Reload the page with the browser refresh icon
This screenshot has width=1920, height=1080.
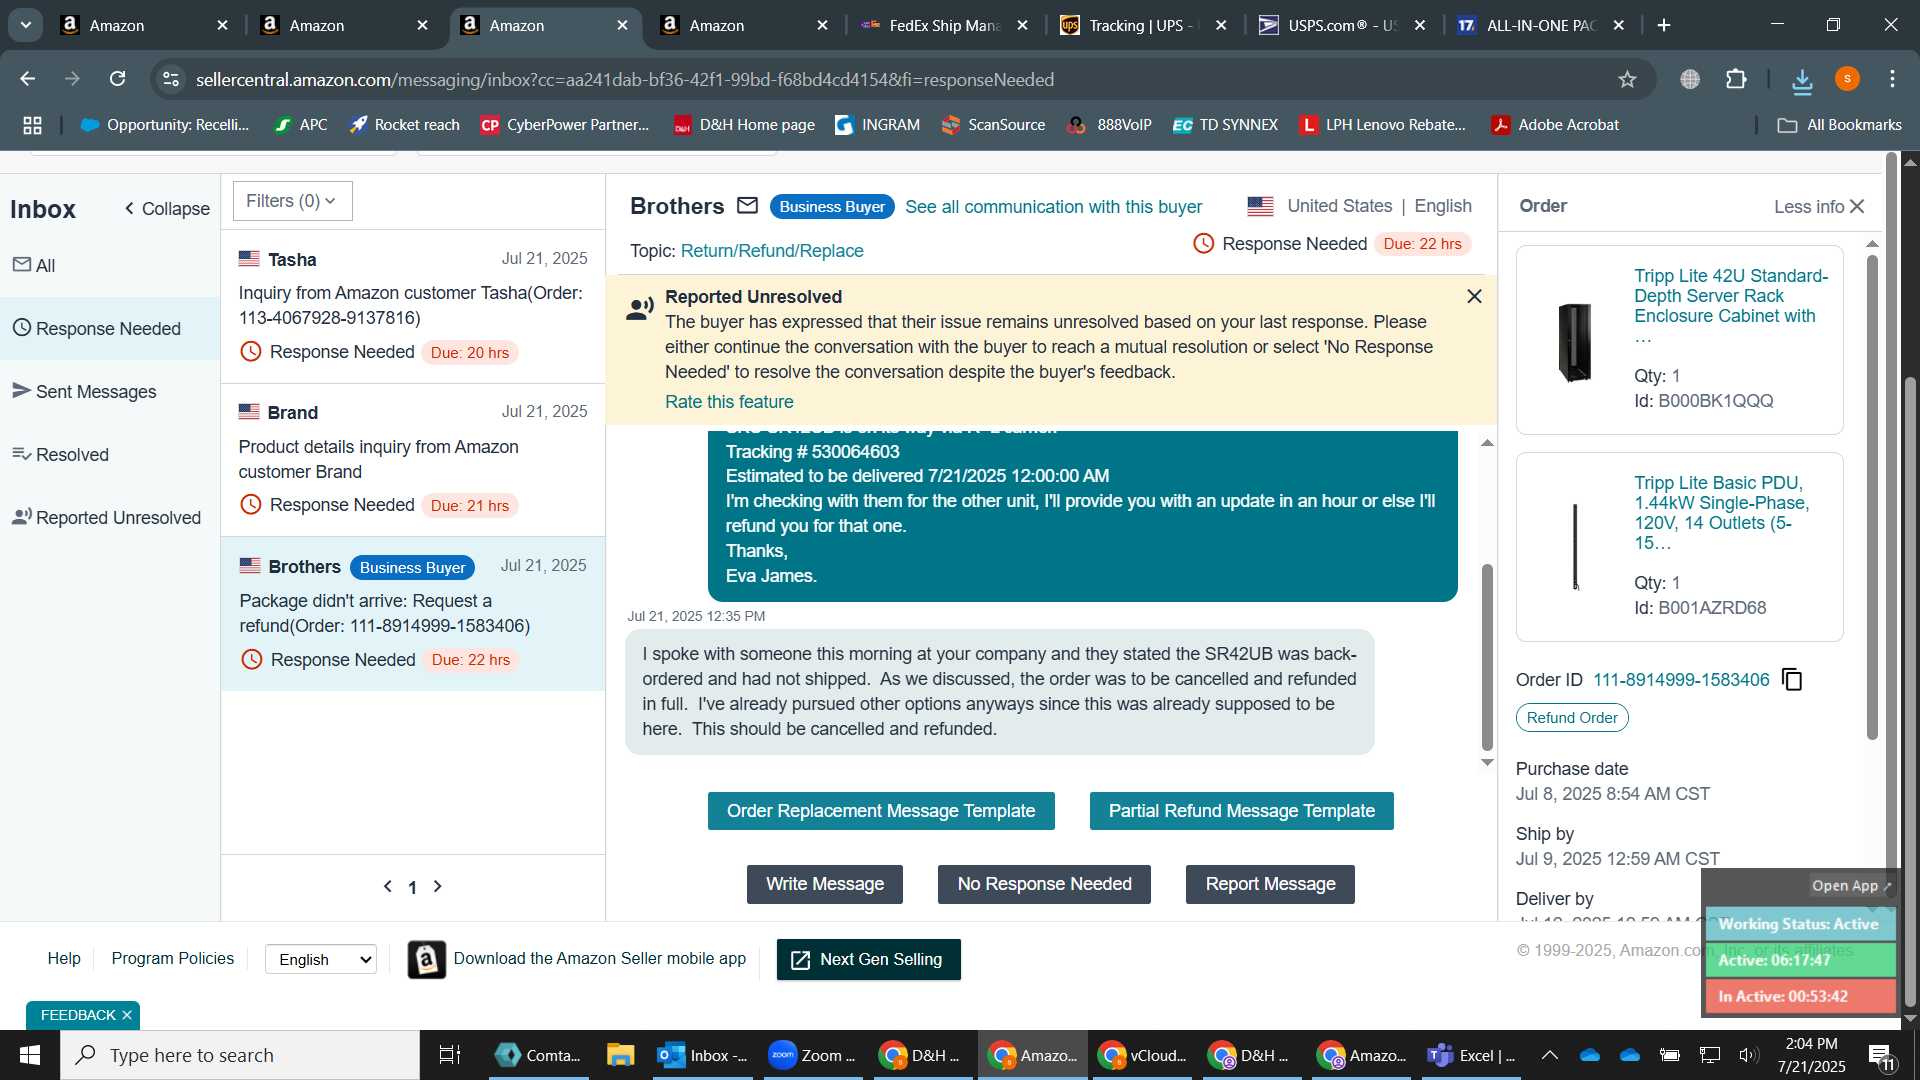118,79
